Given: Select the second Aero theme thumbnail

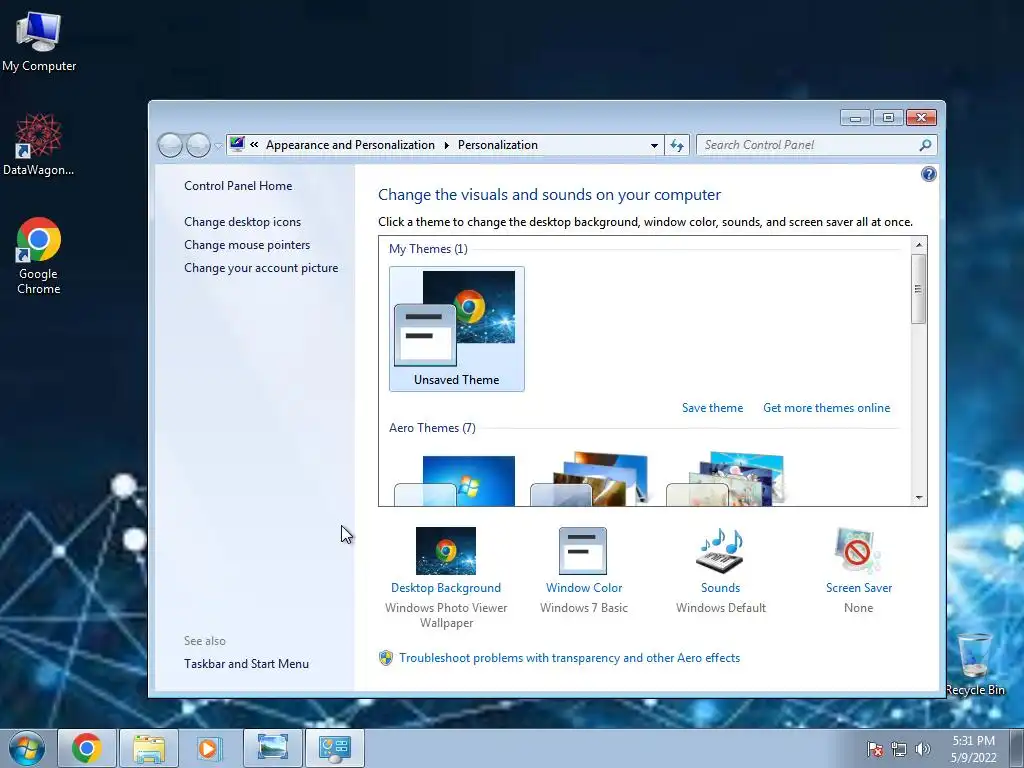Looking at the screenshot, I should 589,479.
